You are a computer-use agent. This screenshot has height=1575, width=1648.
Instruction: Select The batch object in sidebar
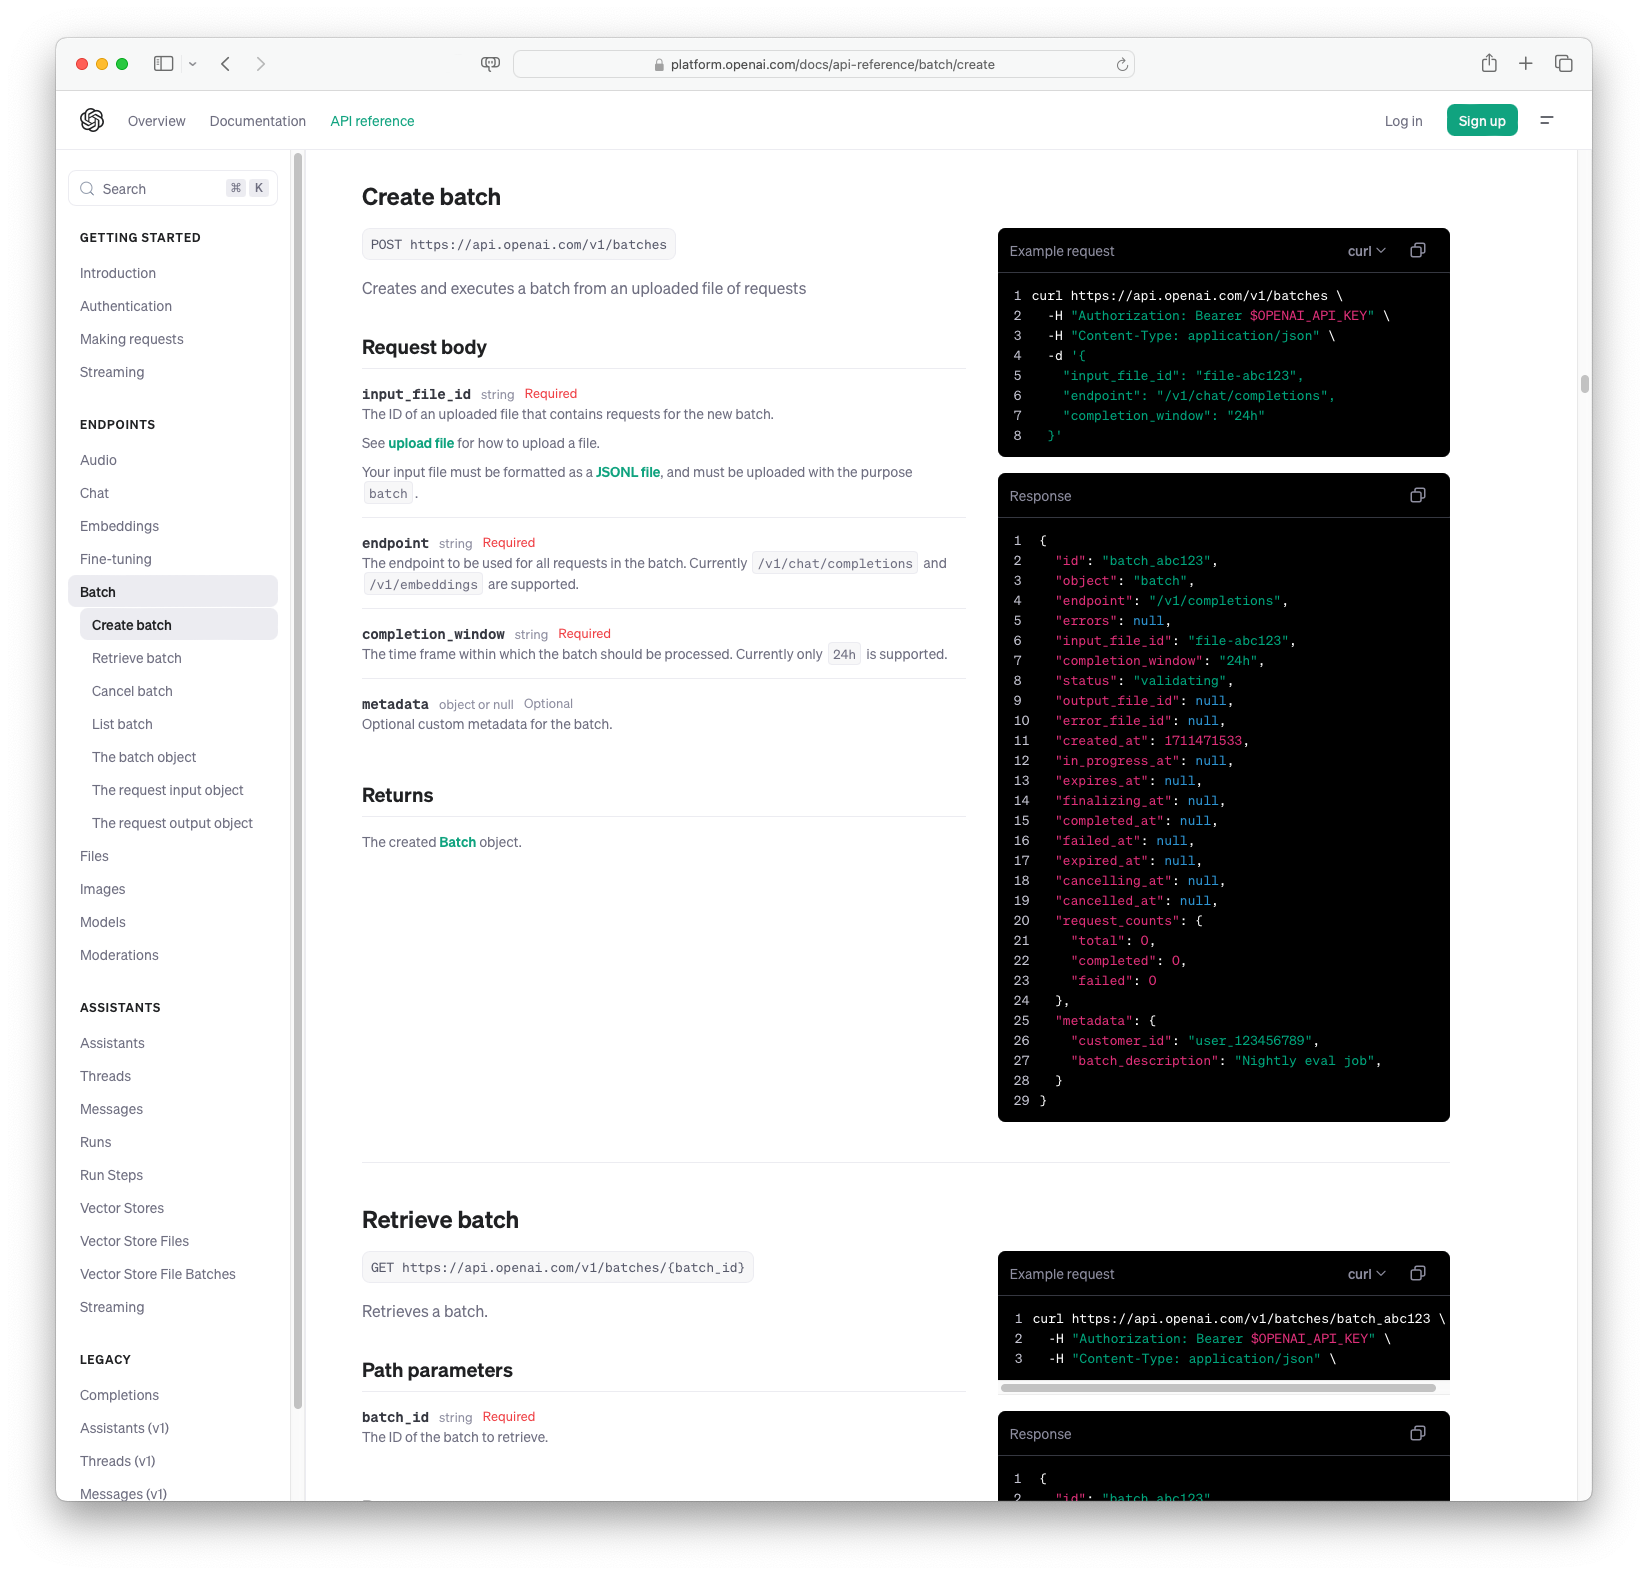coord(144,757)
